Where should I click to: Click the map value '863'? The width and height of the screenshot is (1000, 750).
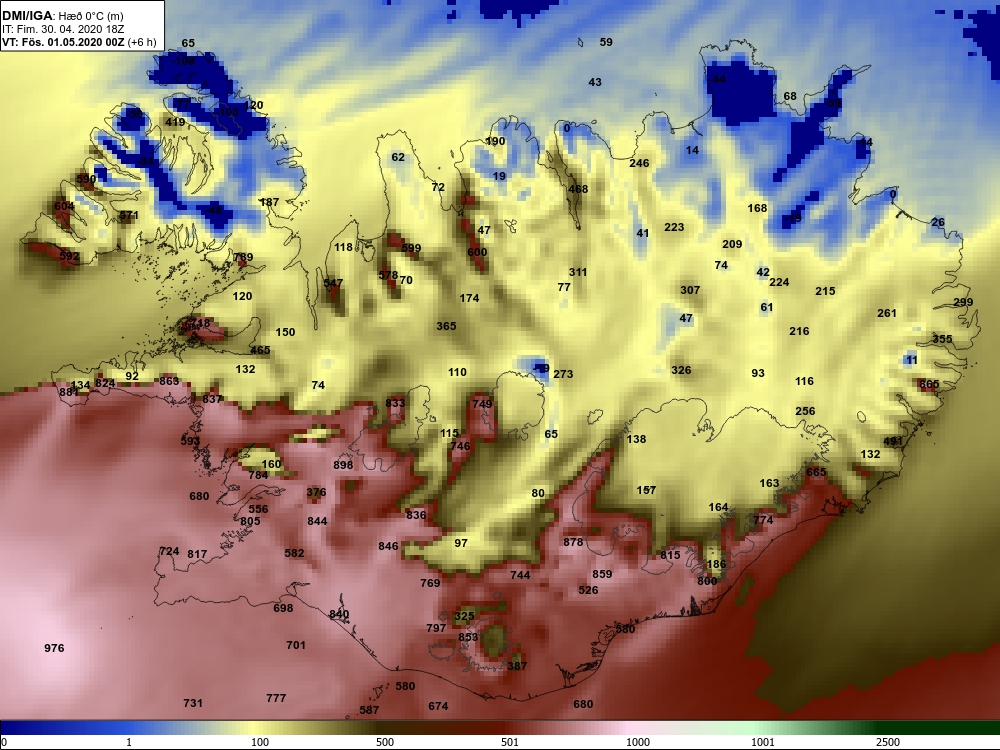pos(169,381)
